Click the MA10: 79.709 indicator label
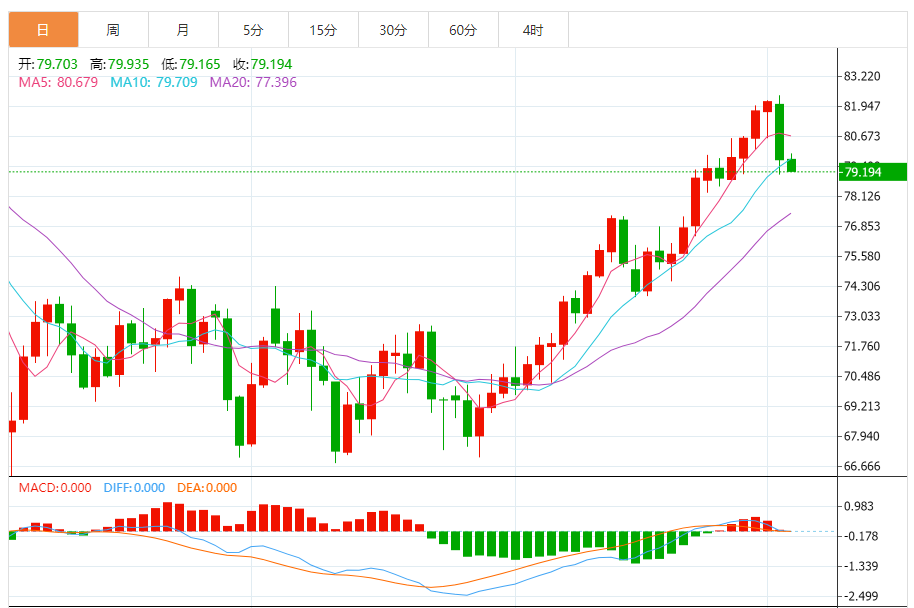914x608 pixels. click(x=154, y=82)
